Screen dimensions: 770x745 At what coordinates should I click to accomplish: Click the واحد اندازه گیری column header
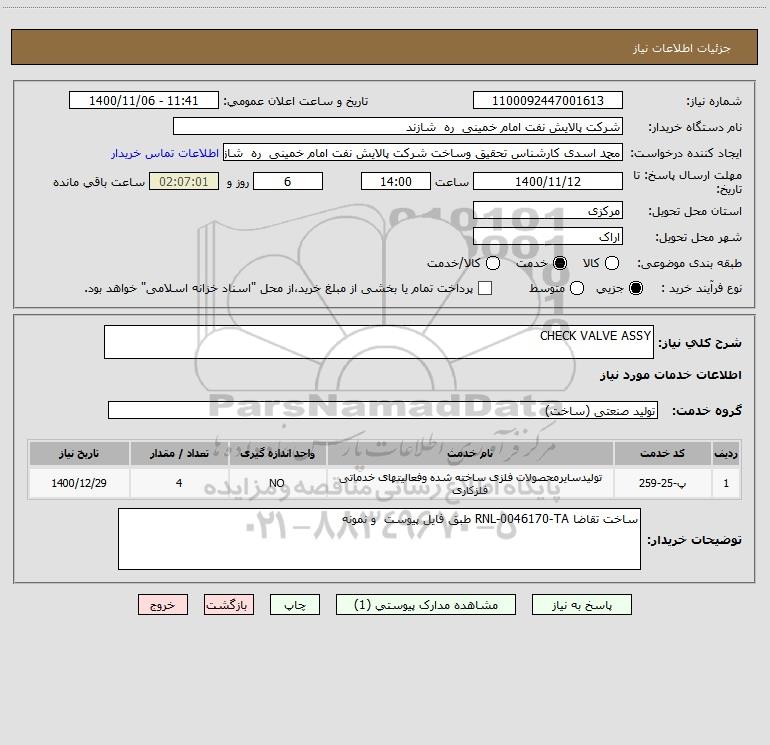click(277, 453)
